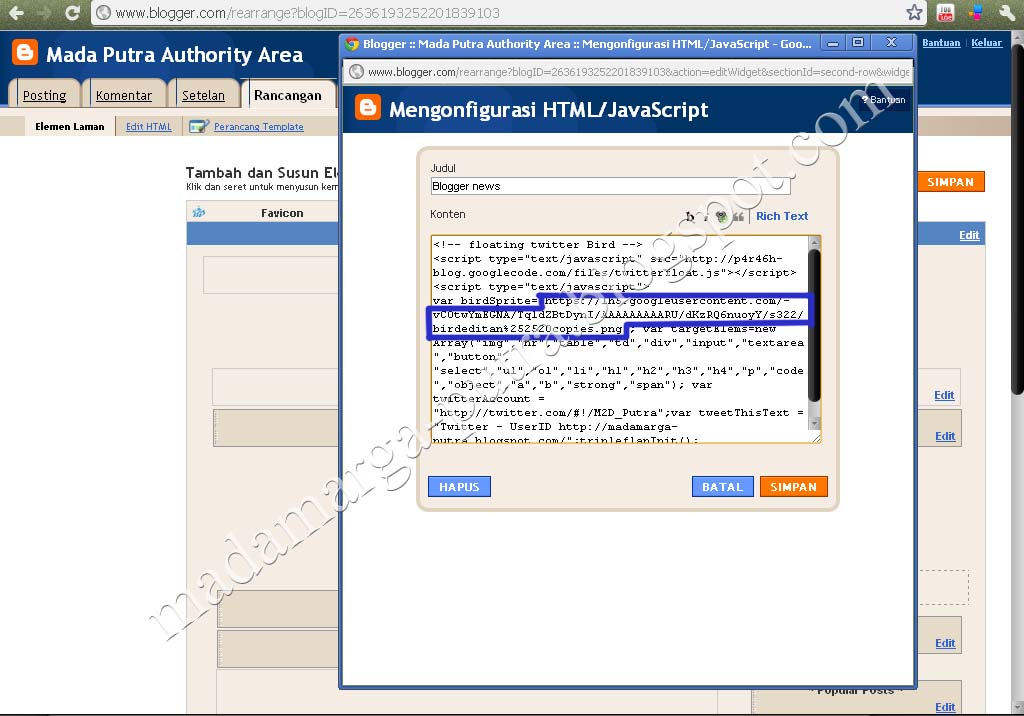Click the Chrome icon in the popup title bar
1024x716 pixels.
(352, 44)
